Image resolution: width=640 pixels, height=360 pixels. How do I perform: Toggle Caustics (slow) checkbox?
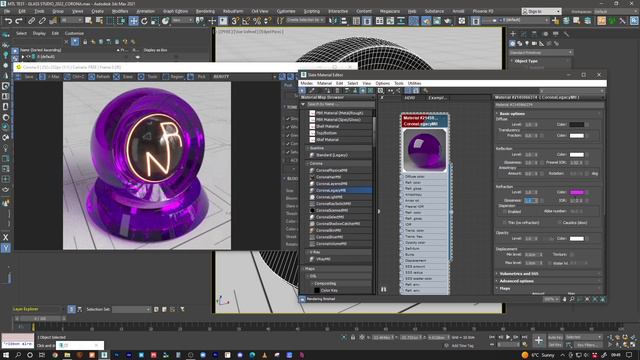click(560, 222)
